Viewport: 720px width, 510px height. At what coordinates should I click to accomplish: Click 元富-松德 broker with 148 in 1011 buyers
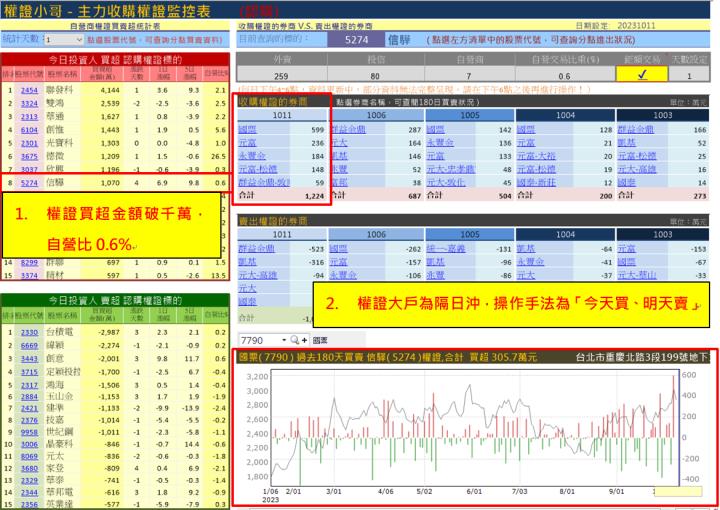258,169
